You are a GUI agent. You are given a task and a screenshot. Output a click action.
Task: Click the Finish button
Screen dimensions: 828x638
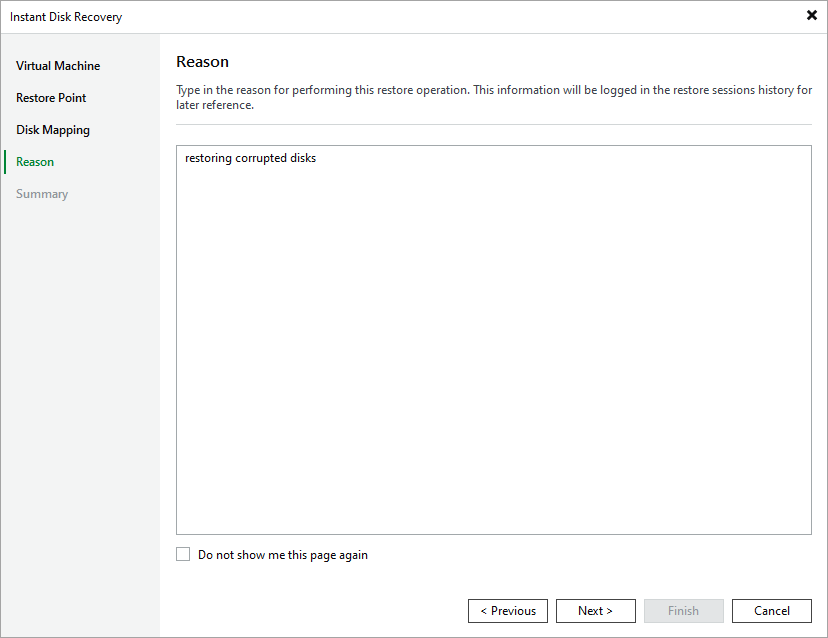(x=684, y=611)
